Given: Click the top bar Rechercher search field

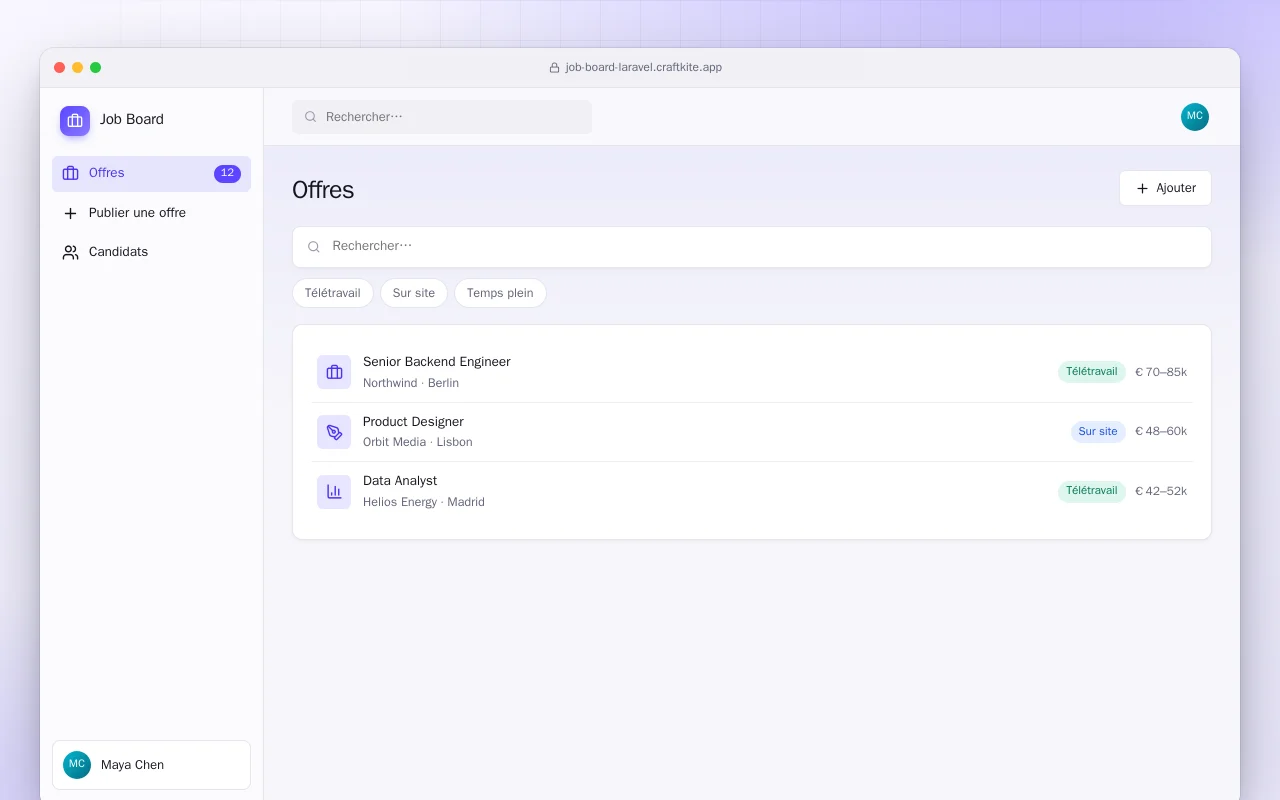Looking at the screenshot, I should tap(442, 117).
